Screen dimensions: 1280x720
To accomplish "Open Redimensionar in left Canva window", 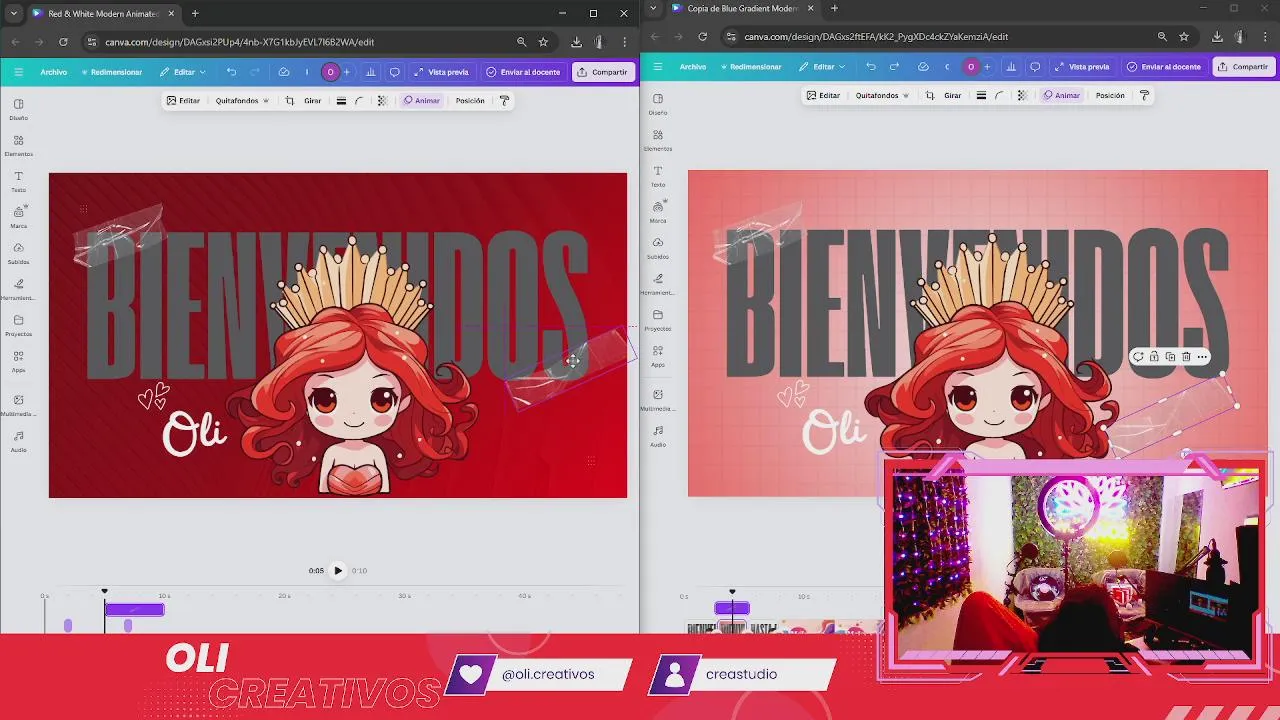I will (x=112, y=72).
